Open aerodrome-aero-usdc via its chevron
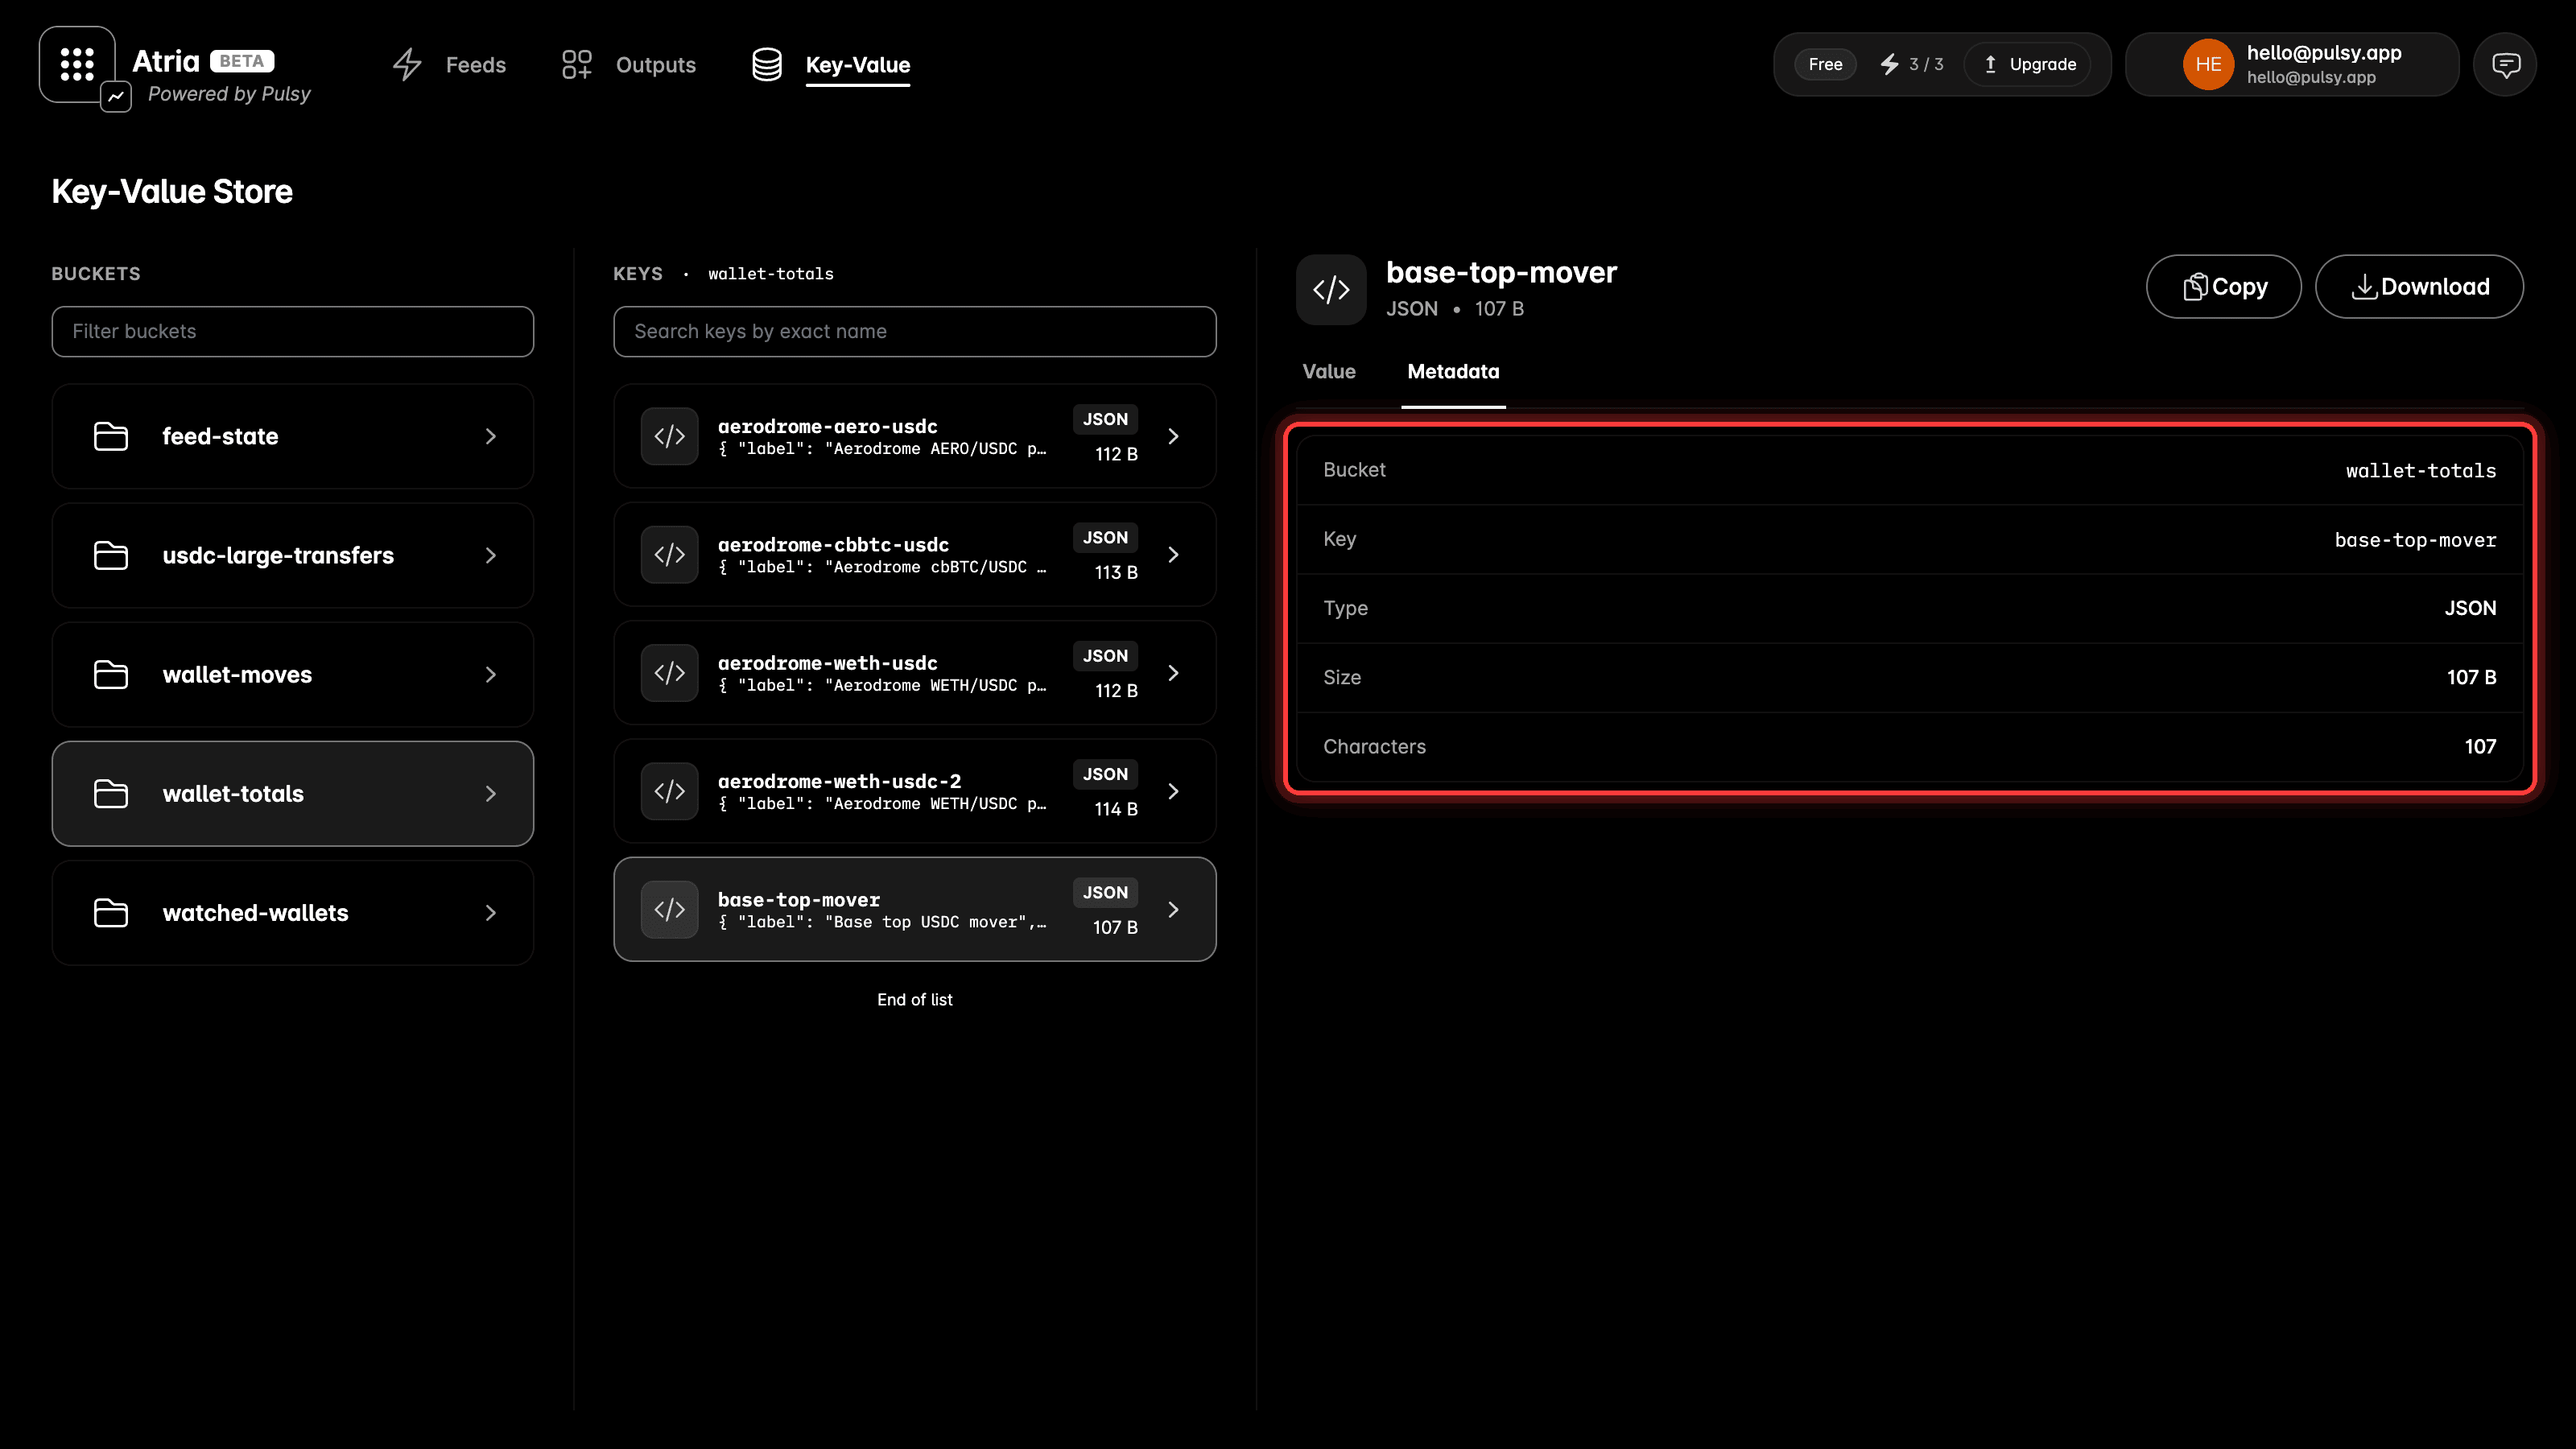Image resolution: width=2576 pixels, height=1449 pixels. tap(1174, 436)
